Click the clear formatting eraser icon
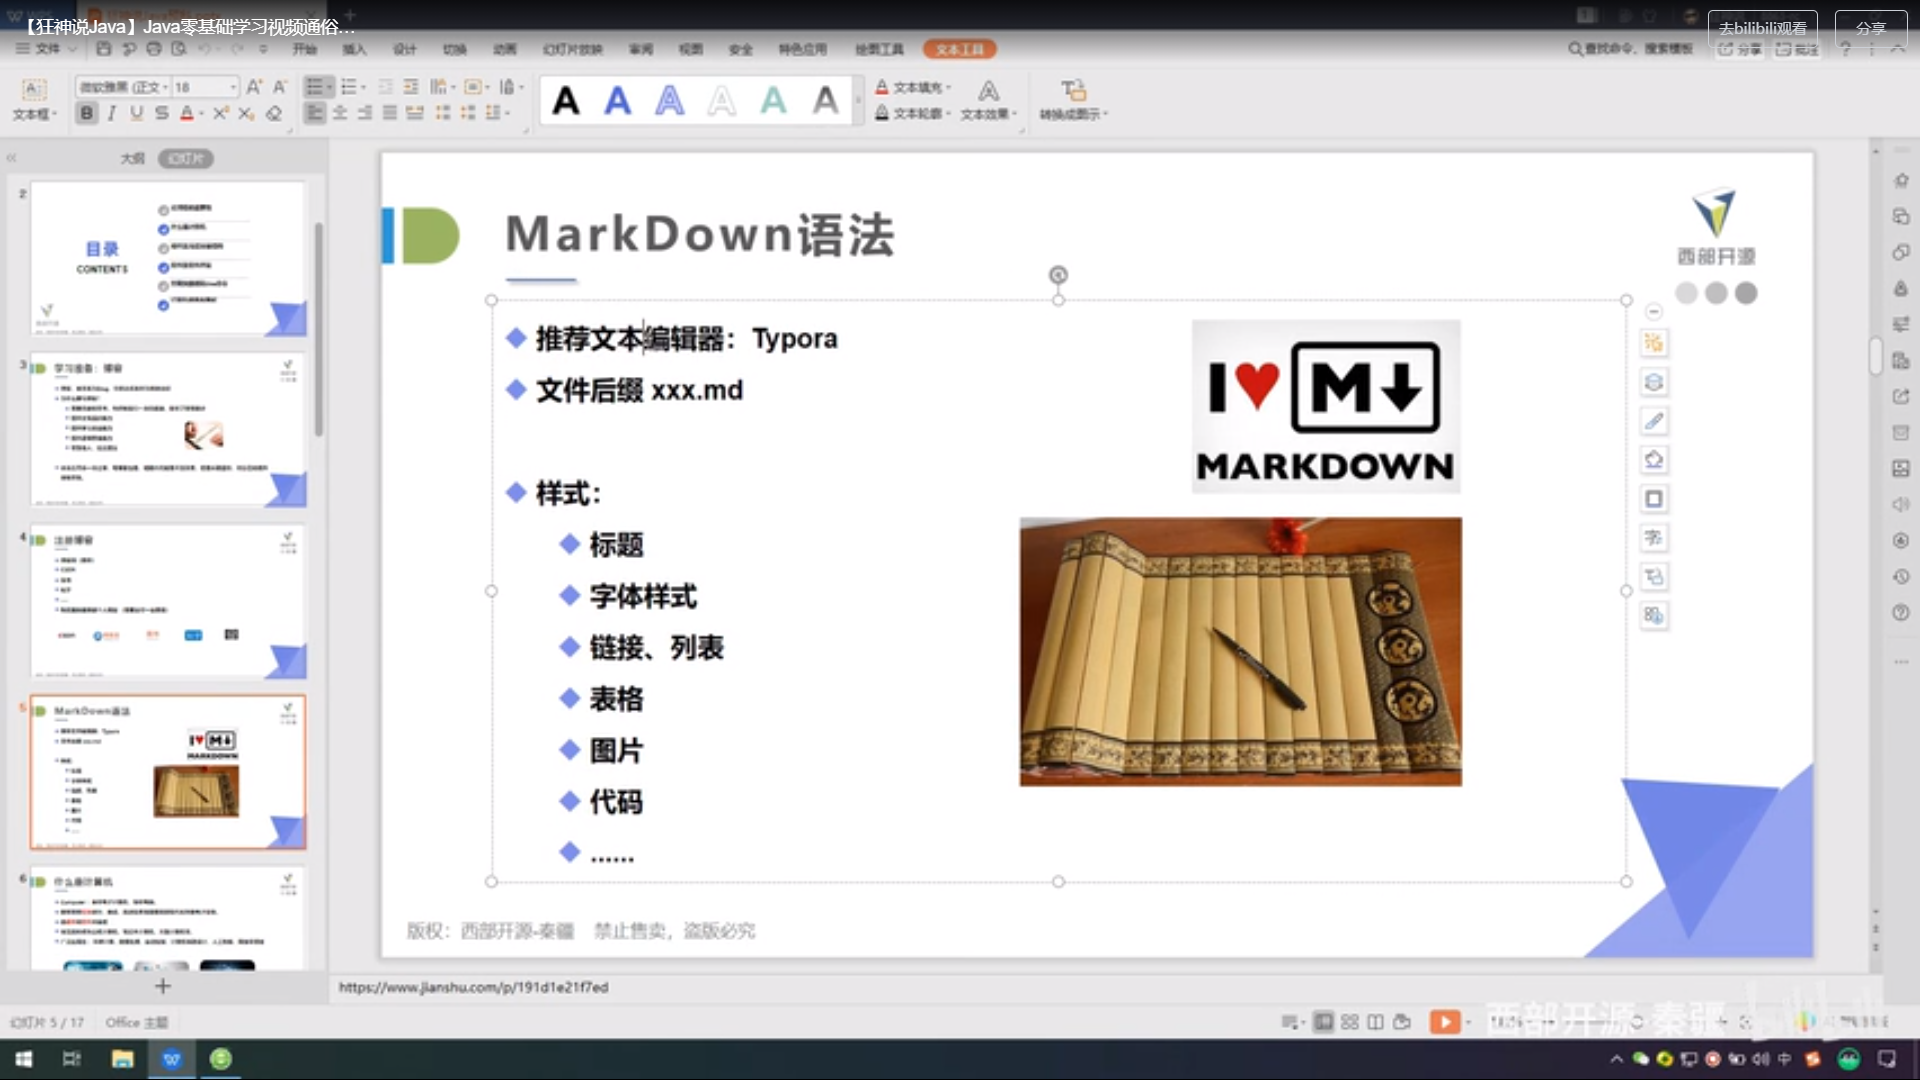The image size is (1920, 1080). pyautogui.click(x=274, y=113)
